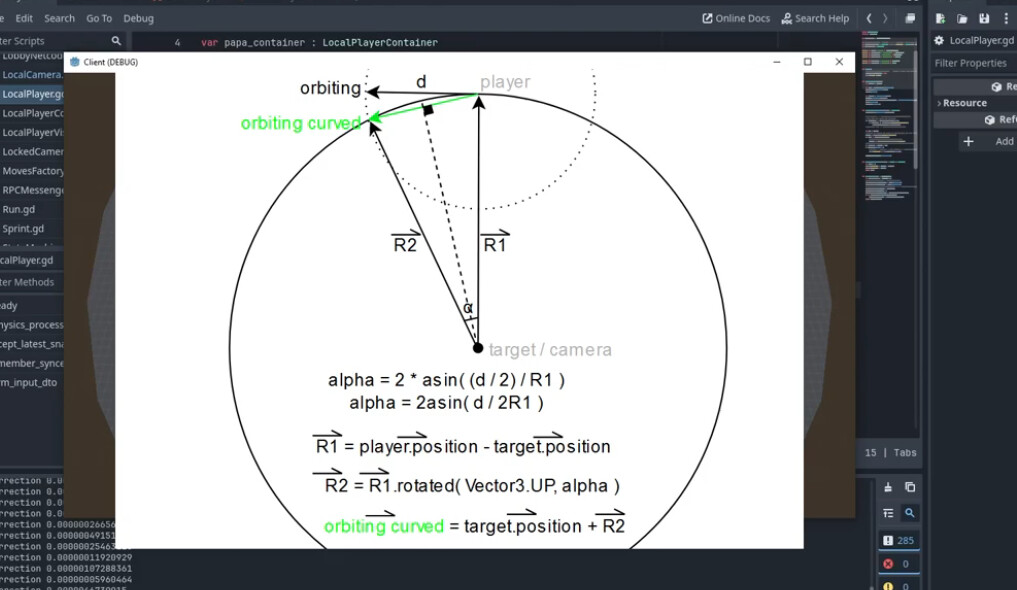The image size is (1017, 590).
Task: Toggle the output search magnifier button
Action: [x=910, y=513]
